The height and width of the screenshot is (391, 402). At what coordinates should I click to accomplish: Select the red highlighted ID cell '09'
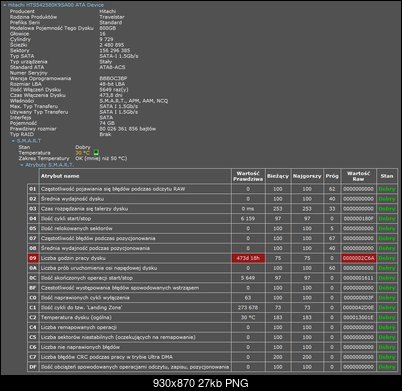point(33,258)
